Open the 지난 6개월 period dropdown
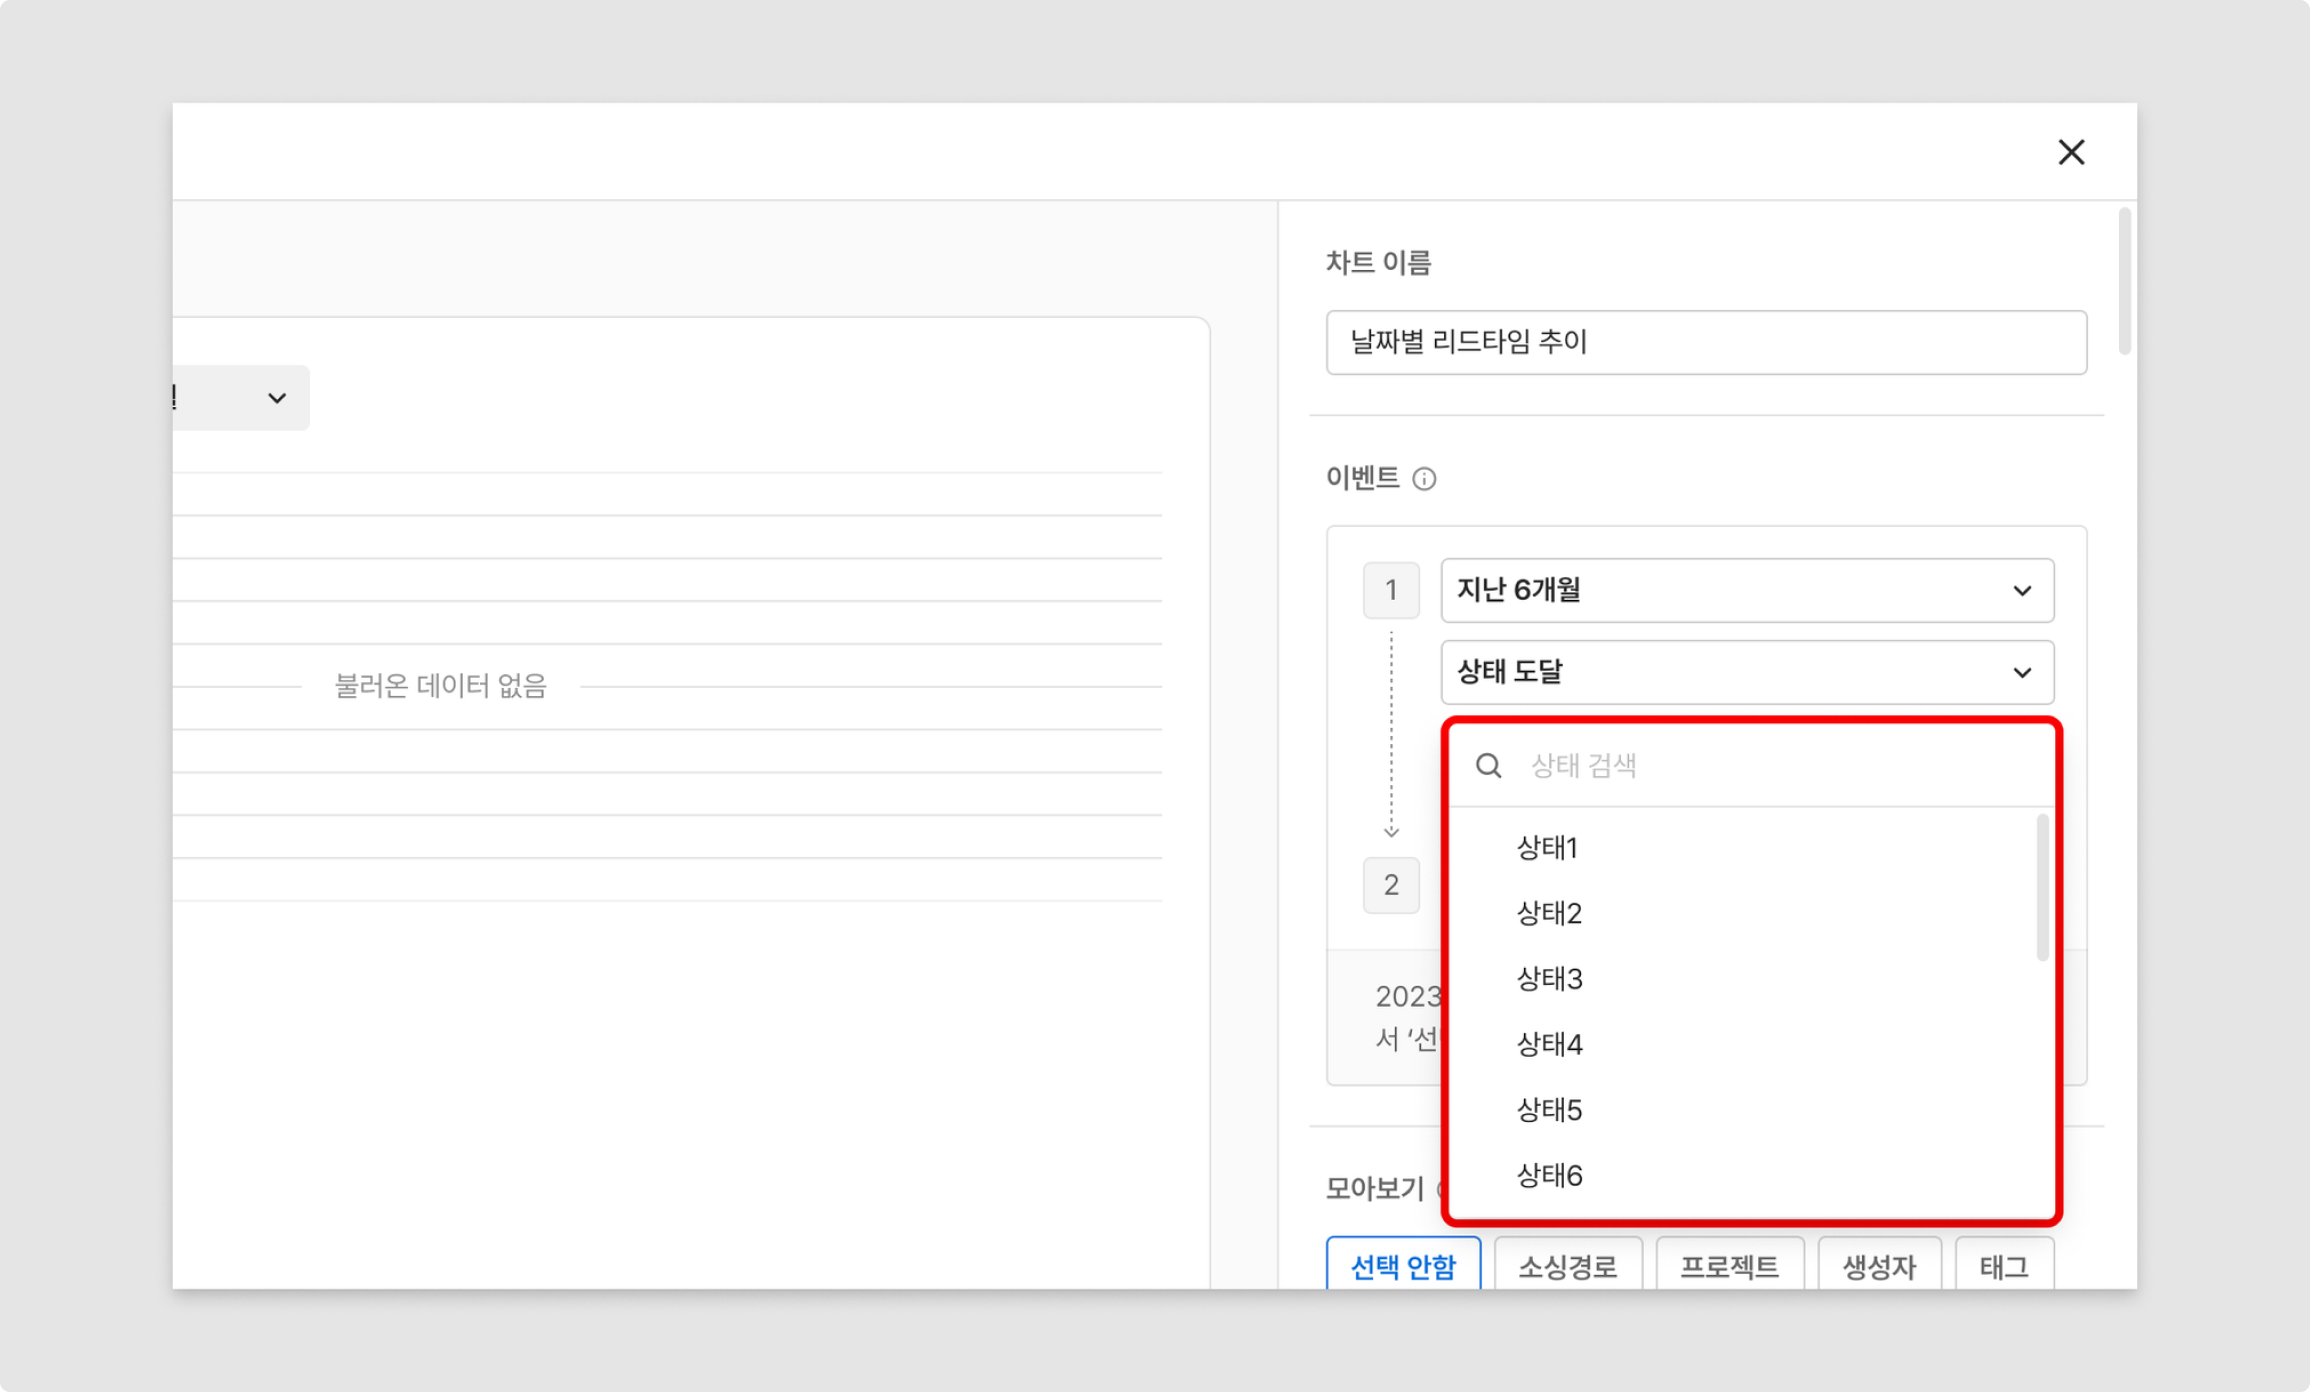The image size is (2310, 1392). tap(1746, 590)
